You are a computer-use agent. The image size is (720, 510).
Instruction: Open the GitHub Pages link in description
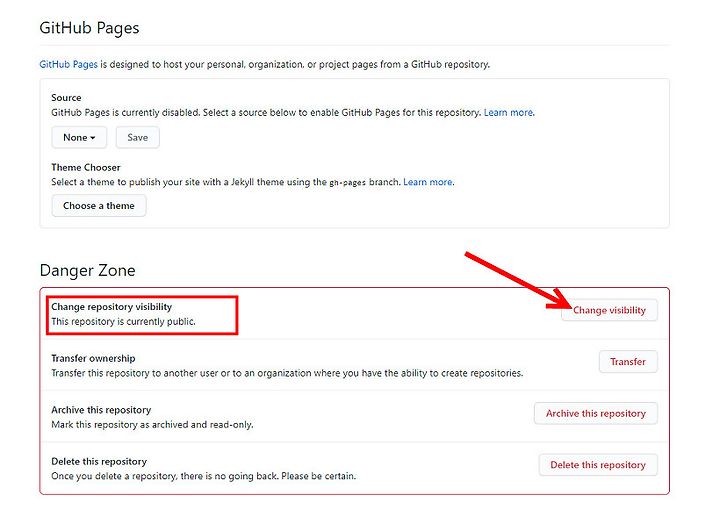[68, 64]
